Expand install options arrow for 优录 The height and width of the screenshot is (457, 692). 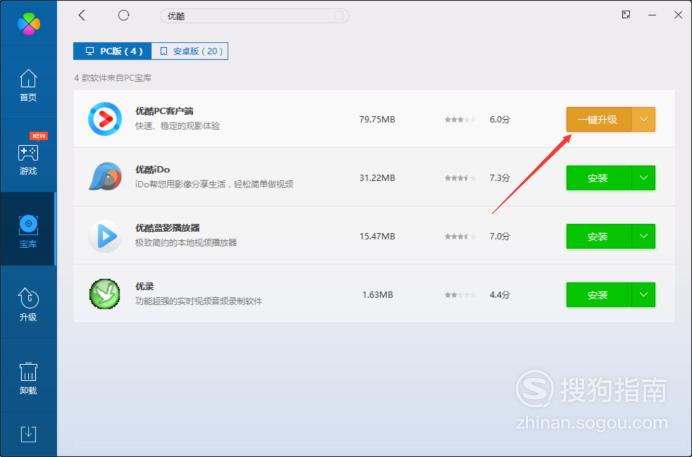click(x=644, y=295)
